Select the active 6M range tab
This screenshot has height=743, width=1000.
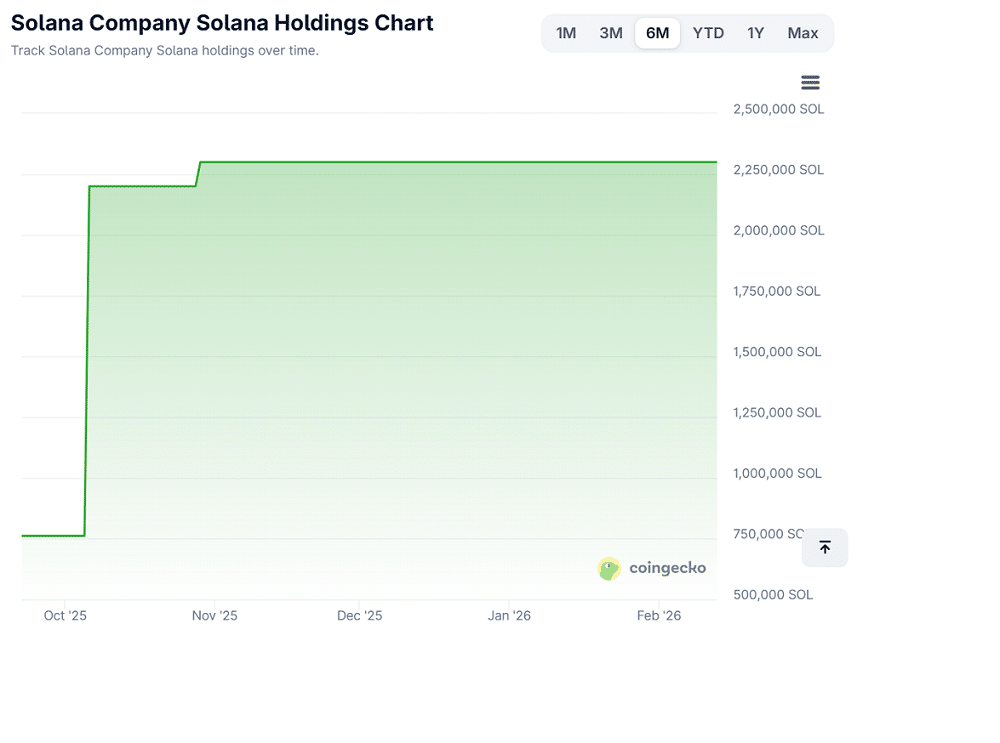pyautogui.click(x=657, y=33)
